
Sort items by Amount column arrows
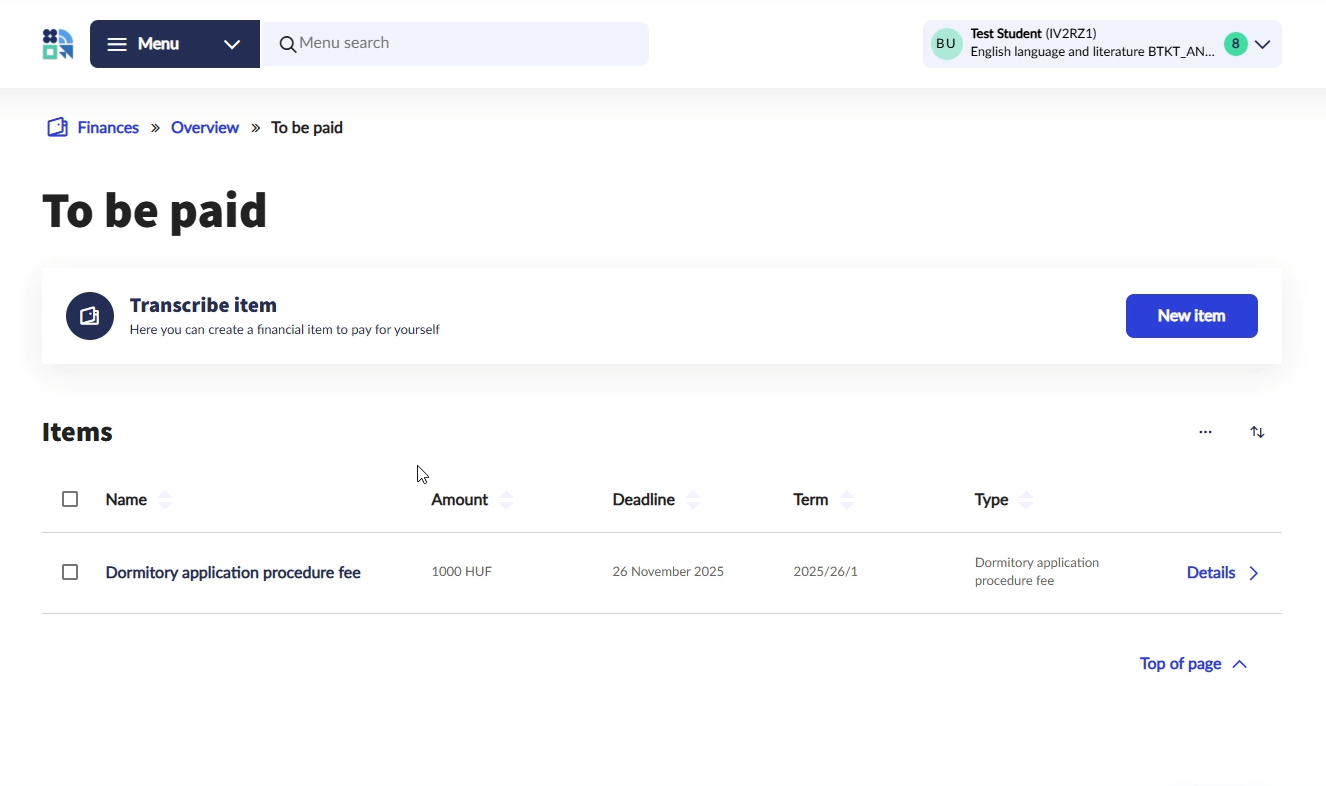[x=506, y=500]
